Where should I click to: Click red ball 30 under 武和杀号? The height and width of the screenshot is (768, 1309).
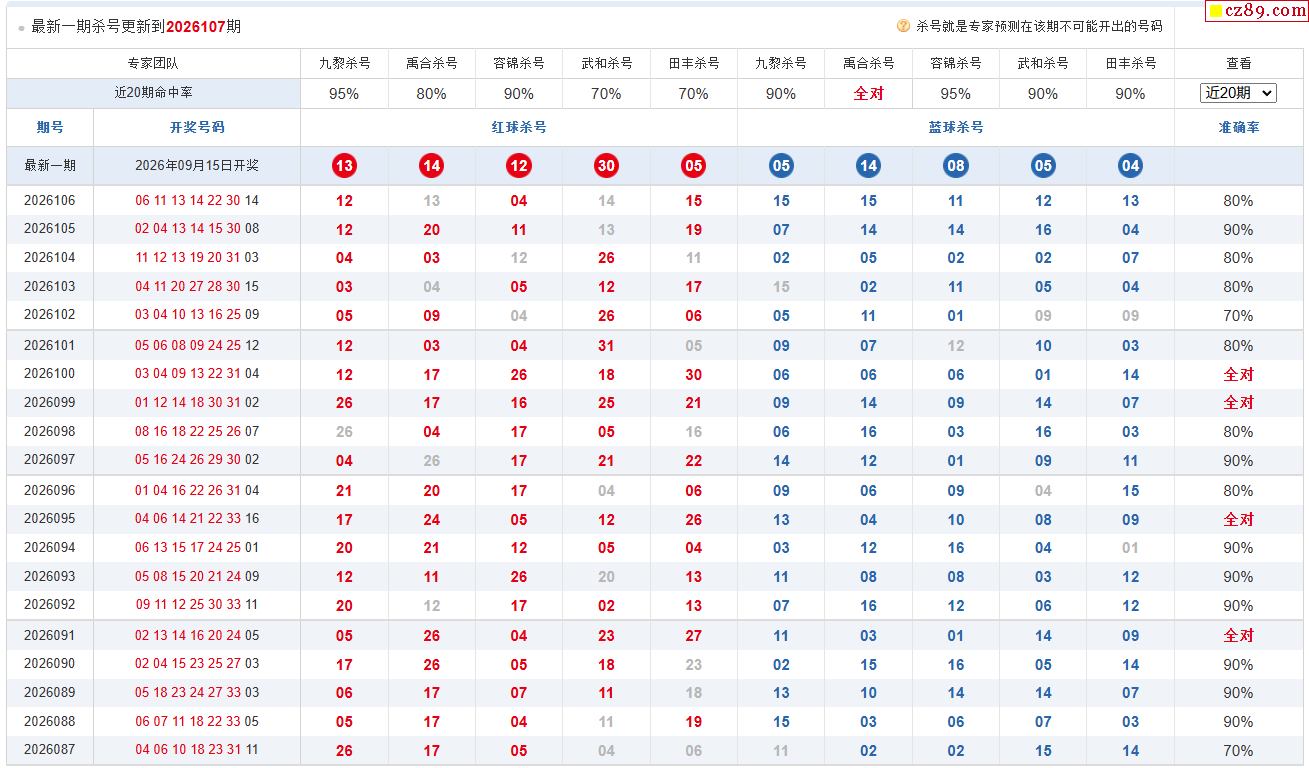pos(606,166)
